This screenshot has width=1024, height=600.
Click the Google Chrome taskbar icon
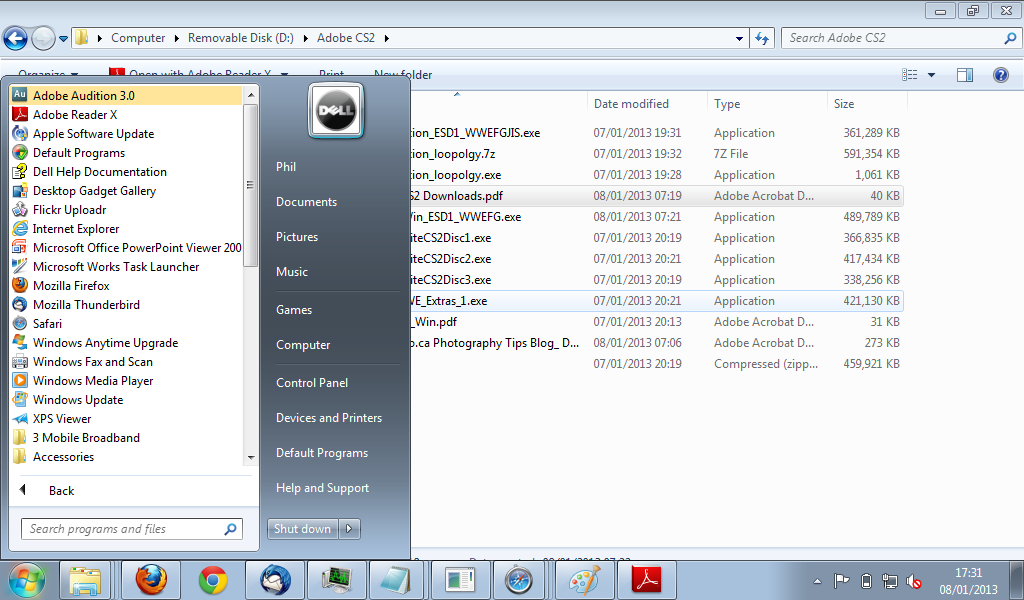[x=213, y=580]
